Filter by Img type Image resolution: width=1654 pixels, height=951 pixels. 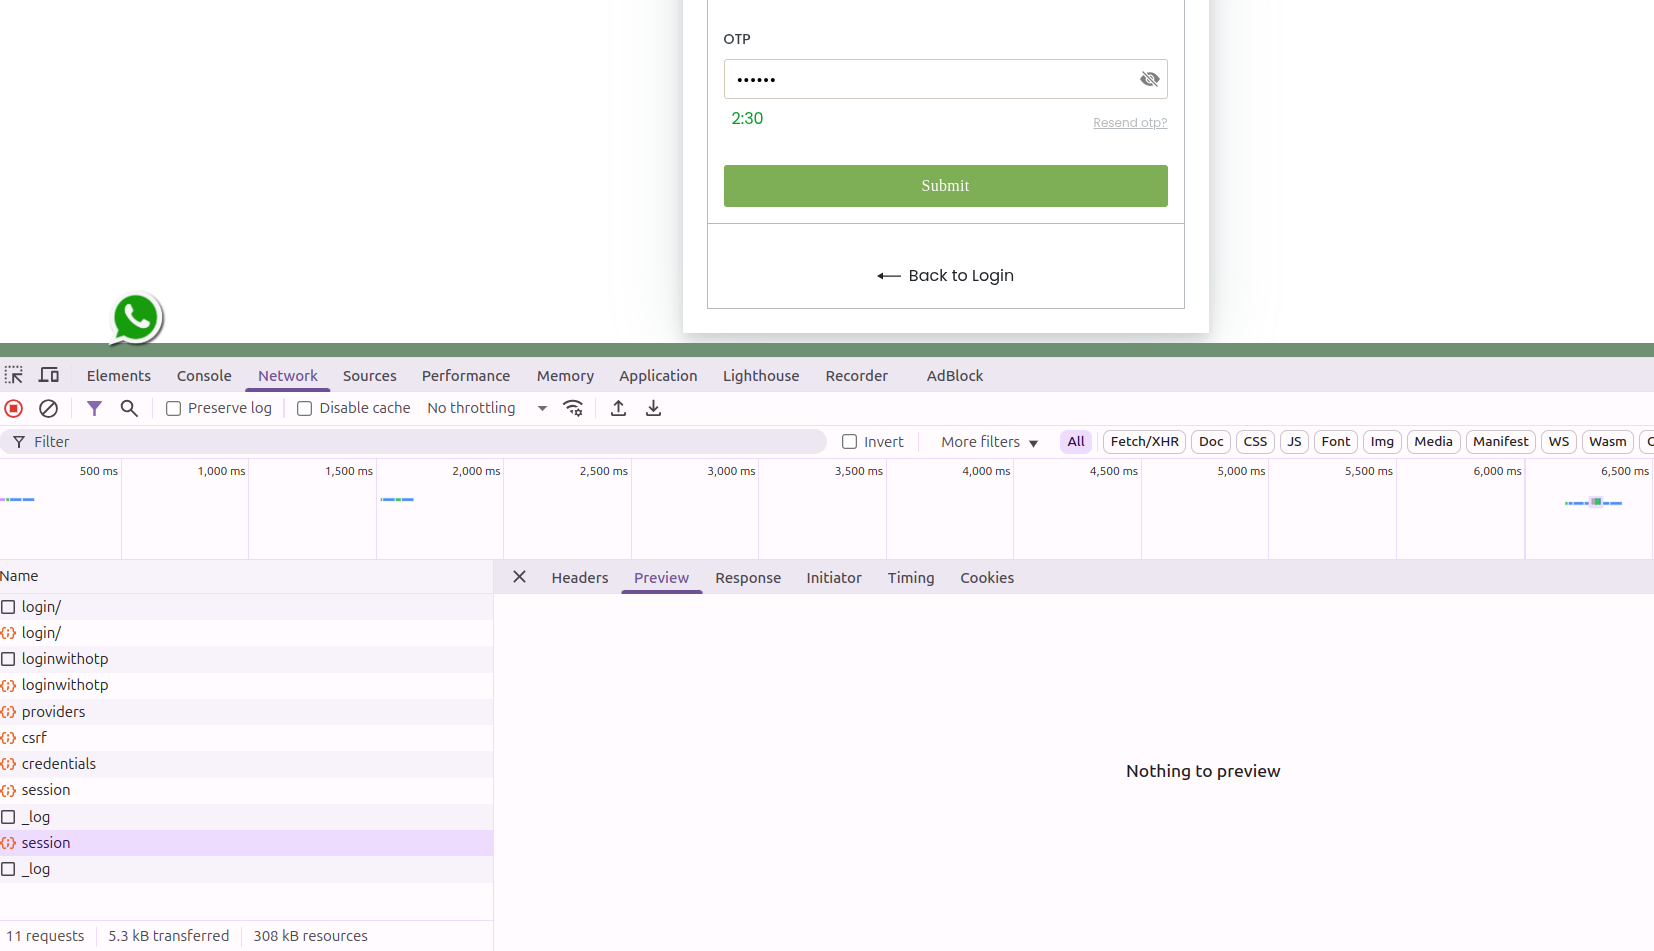tap(1382, 442)
